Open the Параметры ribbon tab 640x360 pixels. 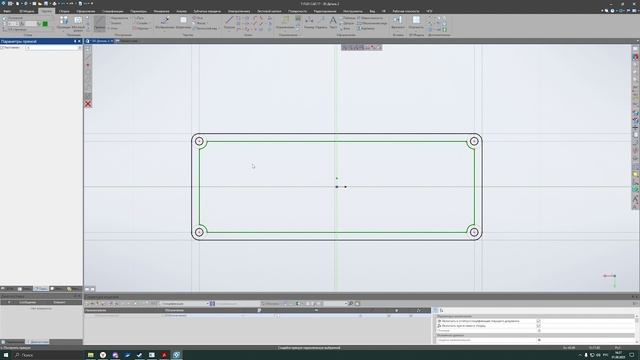pos(139,11)
